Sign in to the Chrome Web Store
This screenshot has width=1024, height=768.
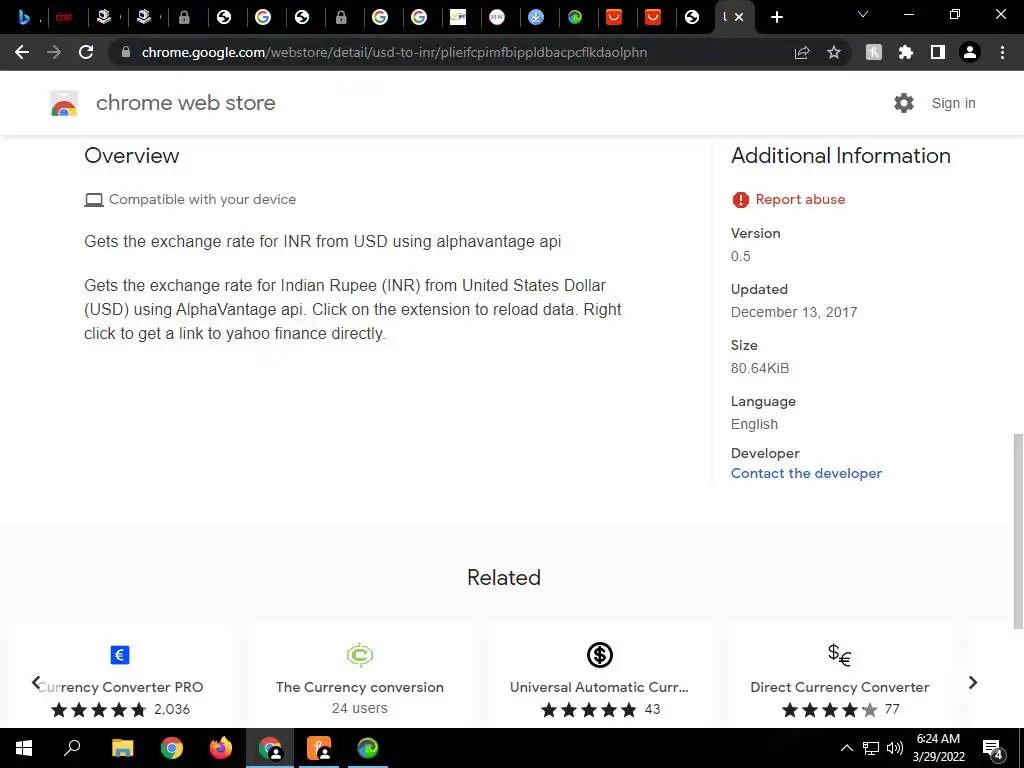point(953,103)
